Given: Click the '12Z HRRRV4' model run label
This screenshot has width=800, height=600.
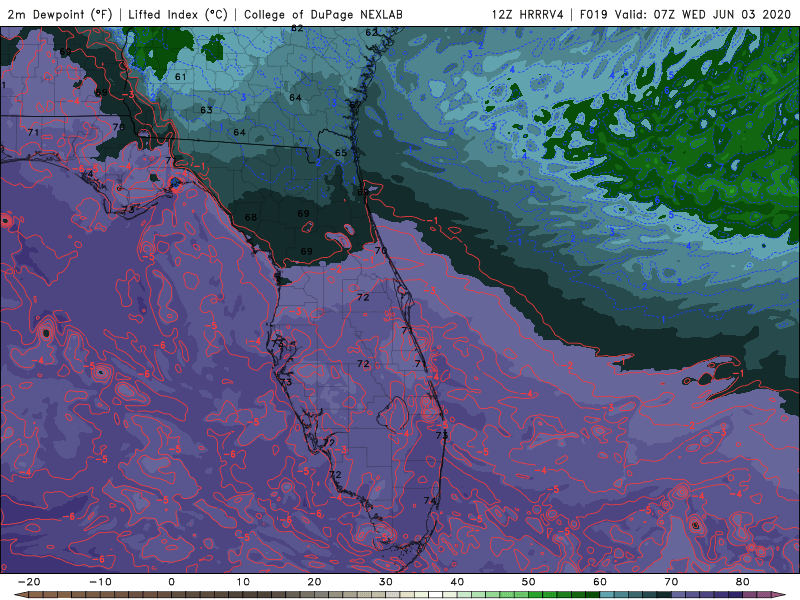Looking at the screenshot, I should click(527, 14).
